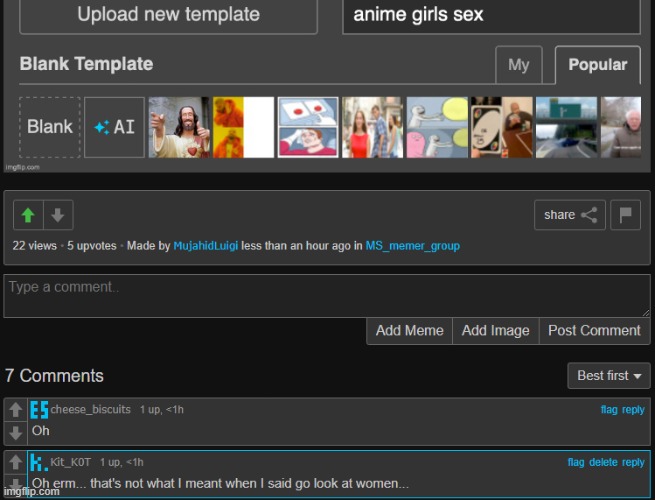Click the Upload new template button
Viewport: 655px width, 500px height.
point(168,15)
